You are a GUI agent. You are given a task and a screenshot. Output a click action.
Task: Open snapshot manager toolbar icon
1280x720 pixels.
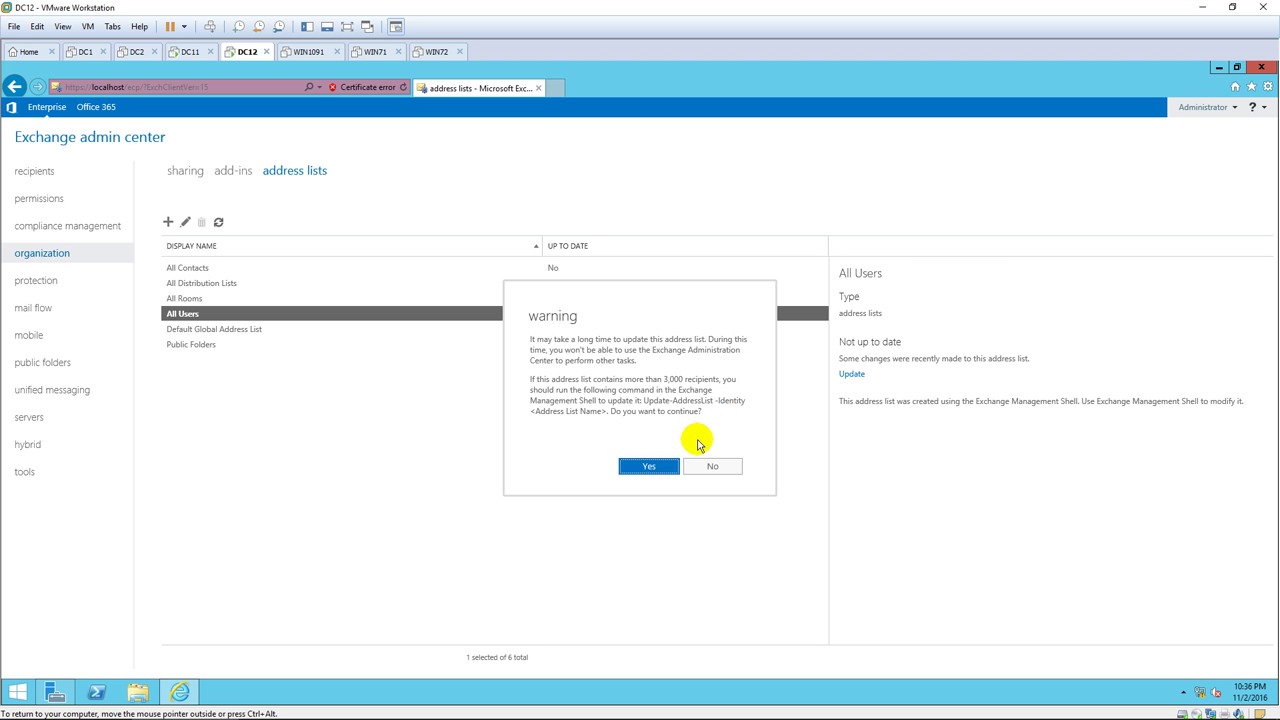coord(279,26)
